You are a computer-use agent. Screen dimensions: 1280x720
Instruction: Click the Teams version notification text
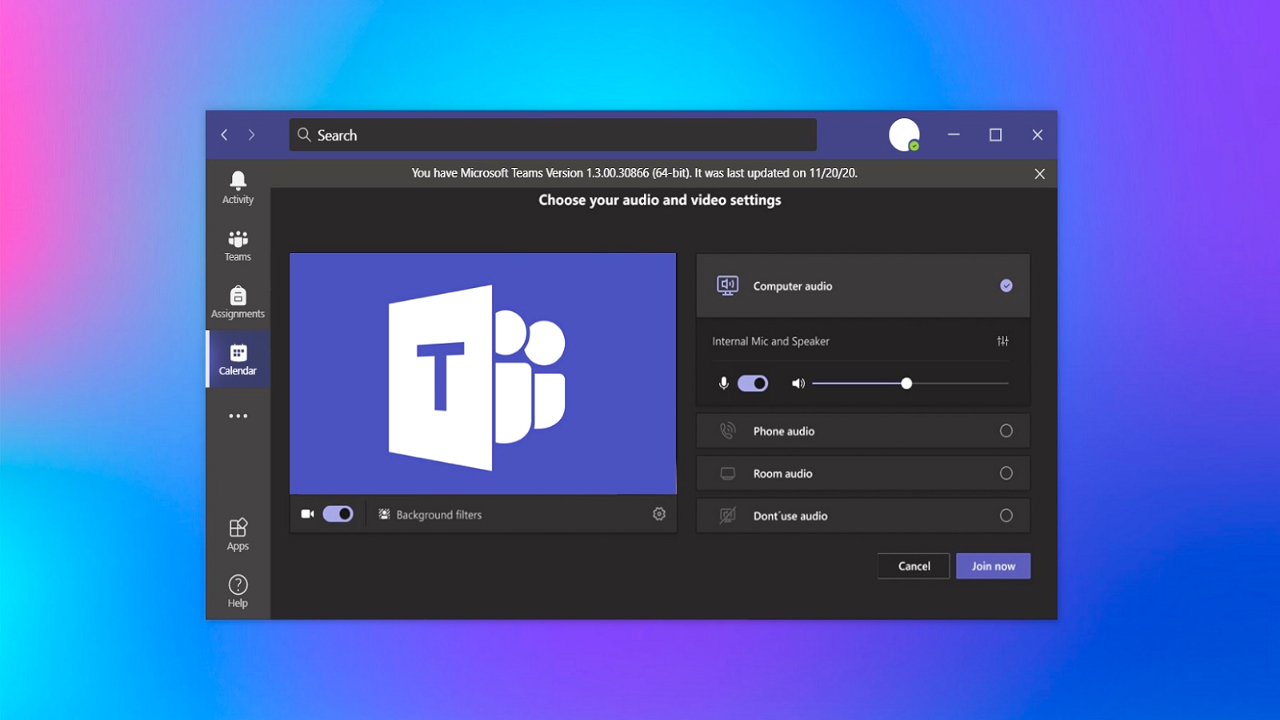point(635,173)
